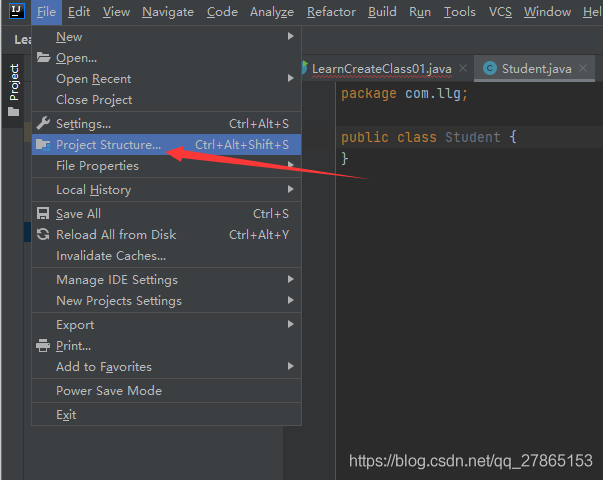
Task: Expand the Local History submenu arrow
Action: click(291, 190)
